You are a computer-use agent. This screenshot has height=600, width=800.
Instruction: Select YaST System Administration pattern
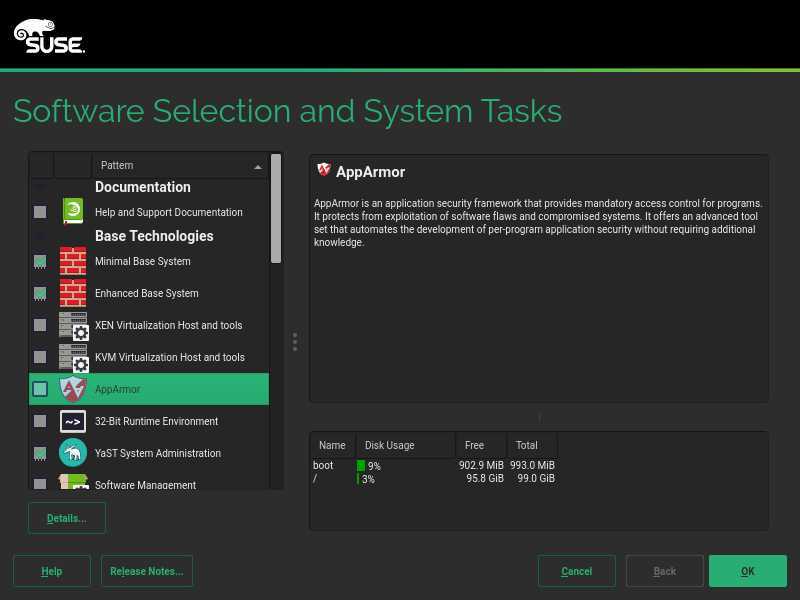[149, 453]
